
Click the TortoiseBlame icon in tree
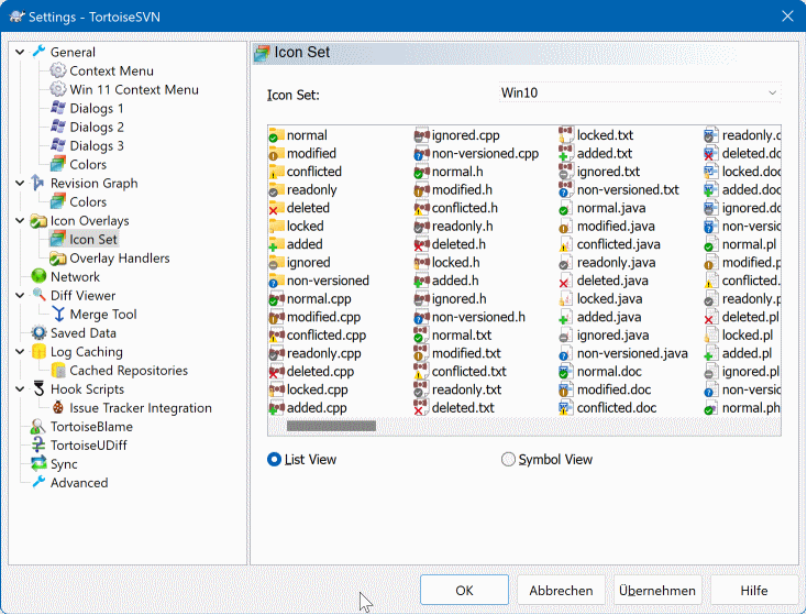pyautogui.click(x=39, y=427)
